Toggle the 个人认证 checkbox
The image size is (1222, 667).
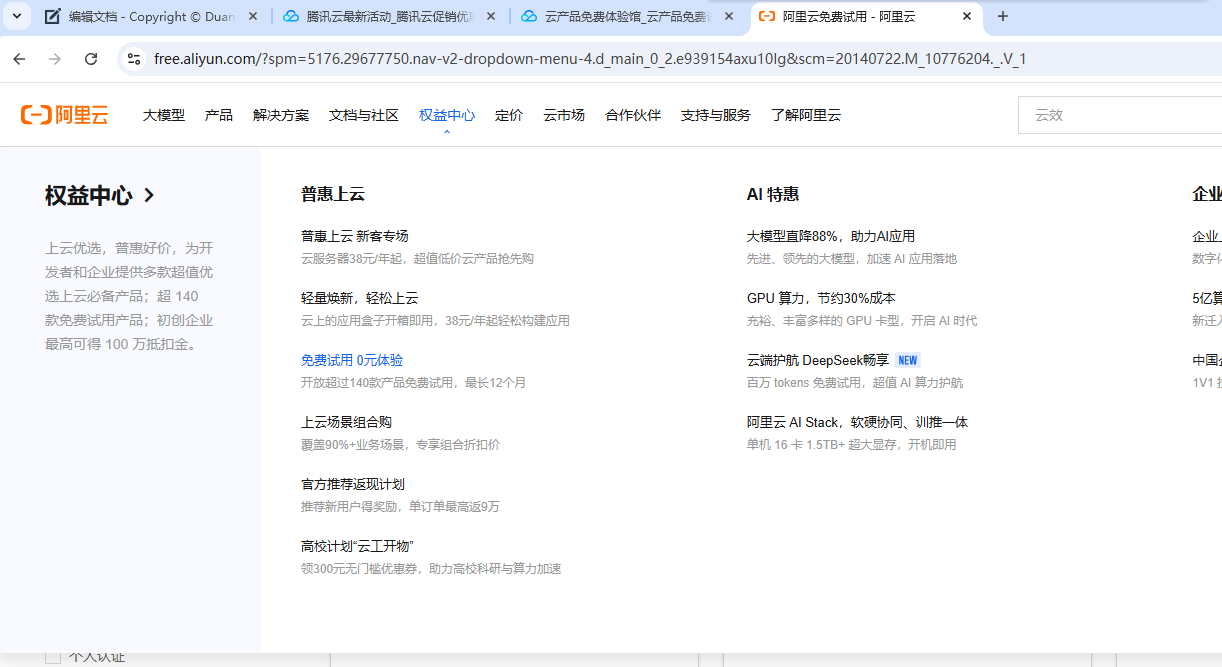(x=53, y=657)
